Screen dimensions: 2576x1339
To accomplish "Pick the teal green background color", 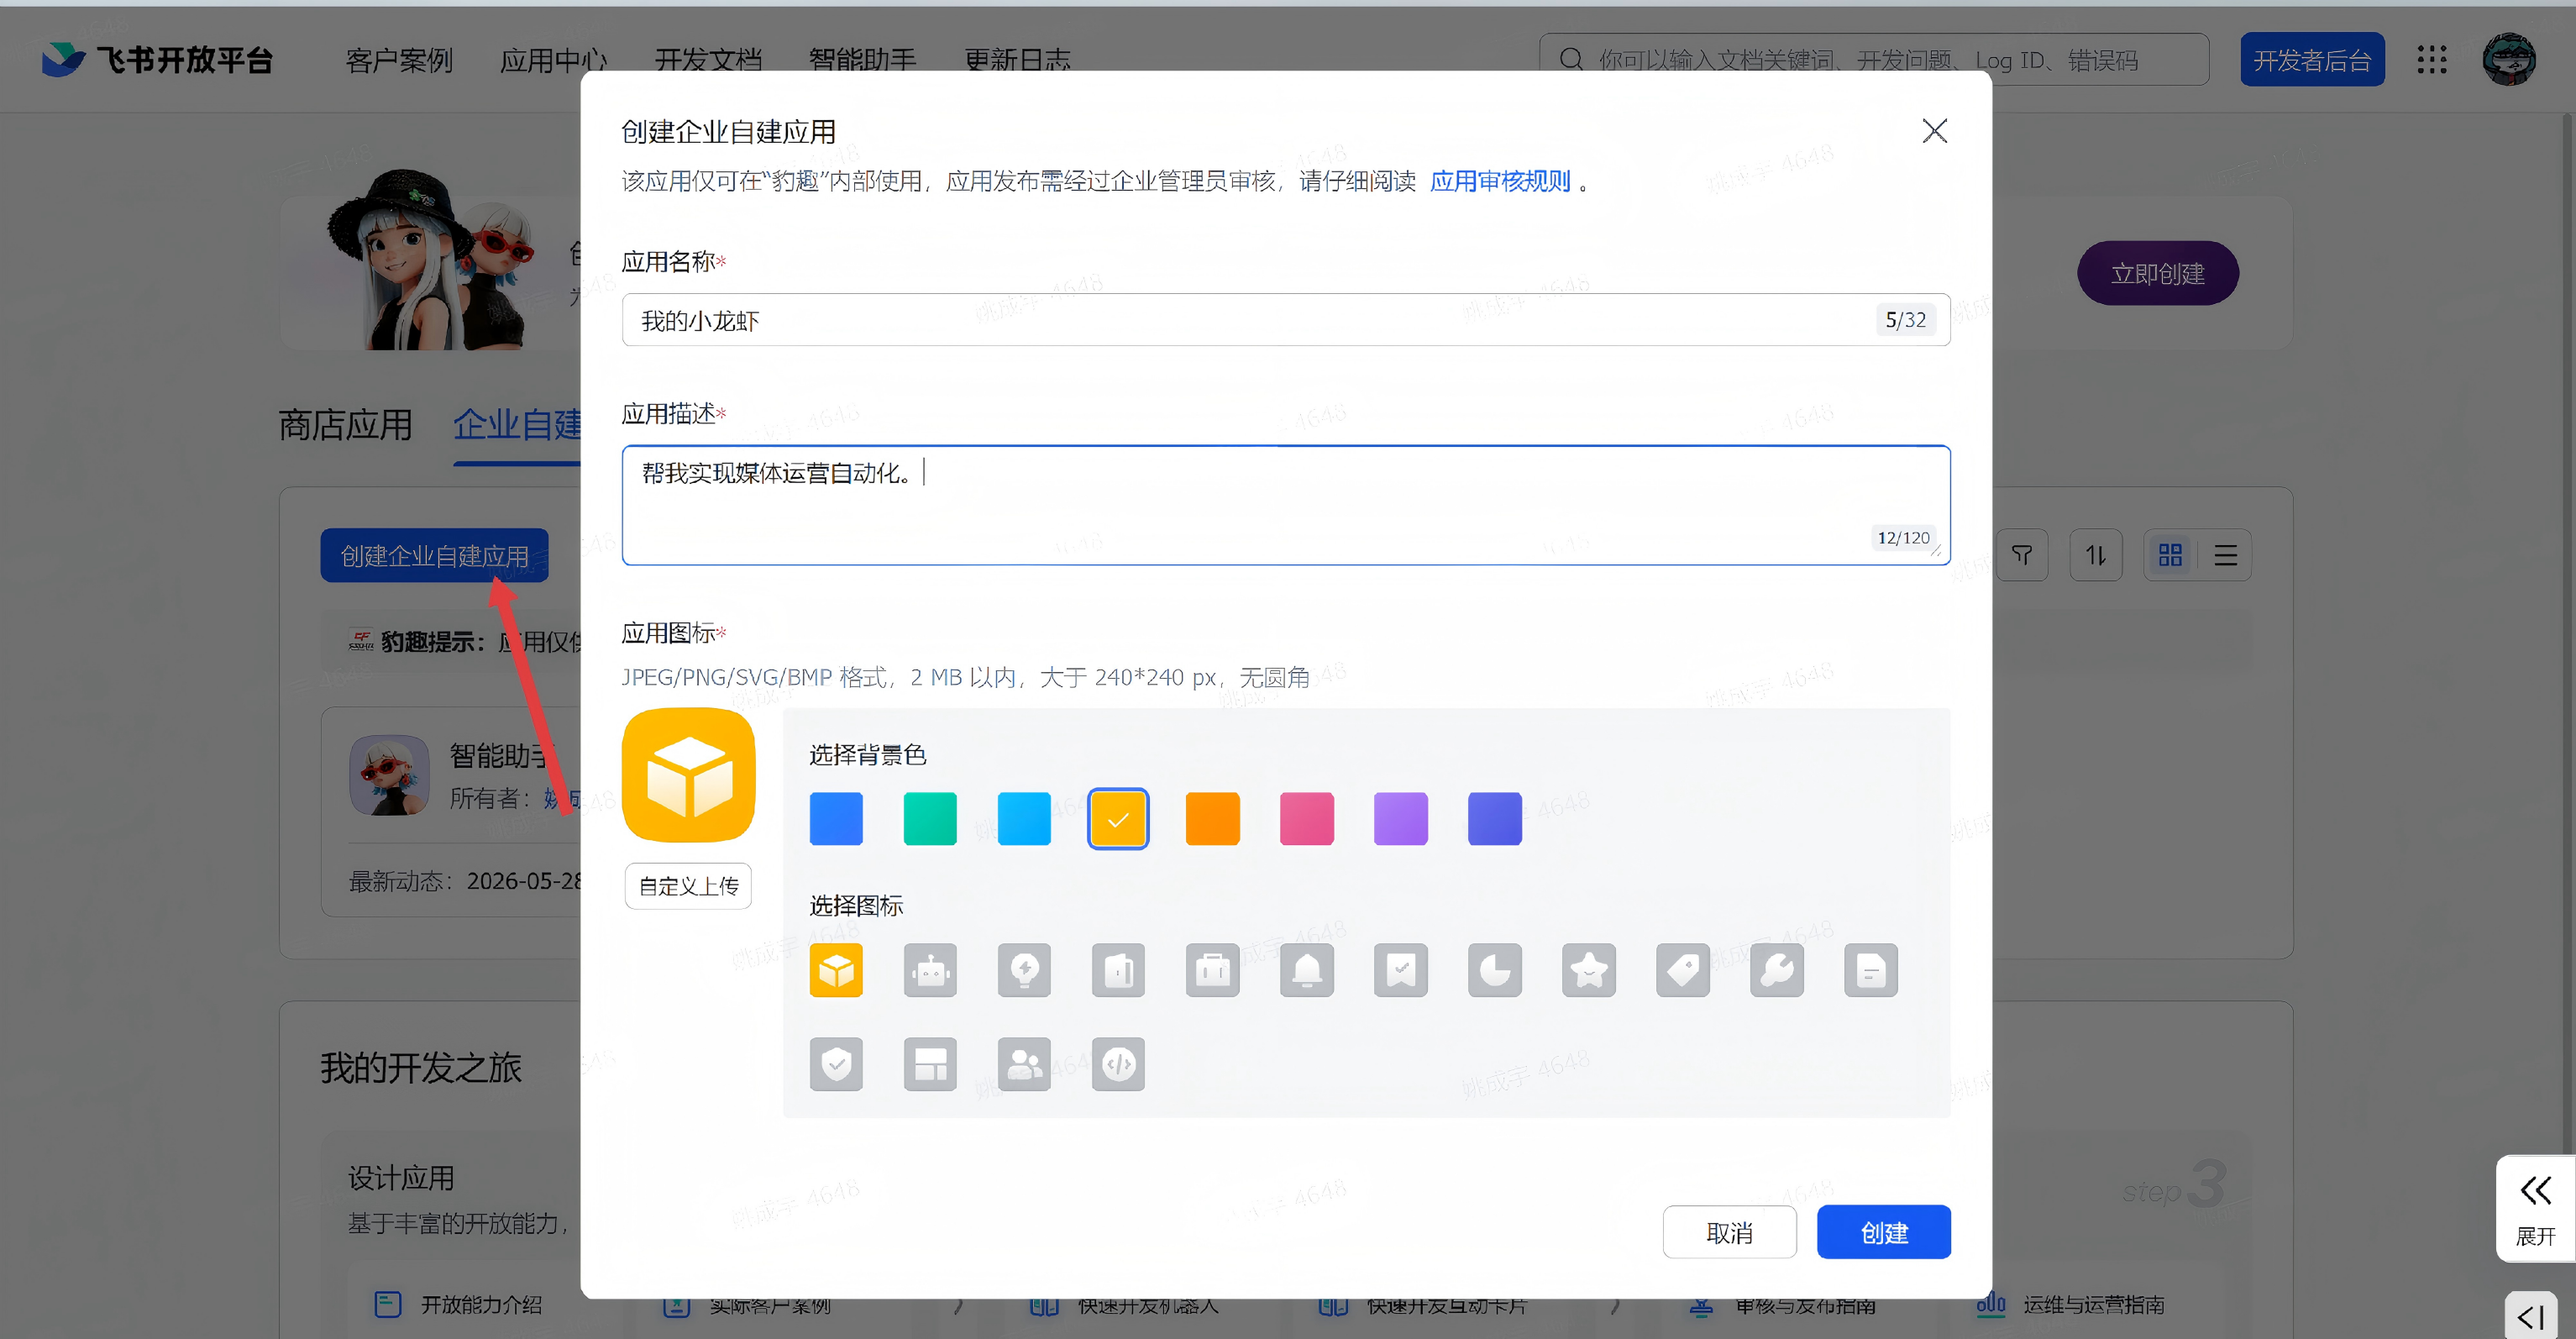I will click(930, 818).
